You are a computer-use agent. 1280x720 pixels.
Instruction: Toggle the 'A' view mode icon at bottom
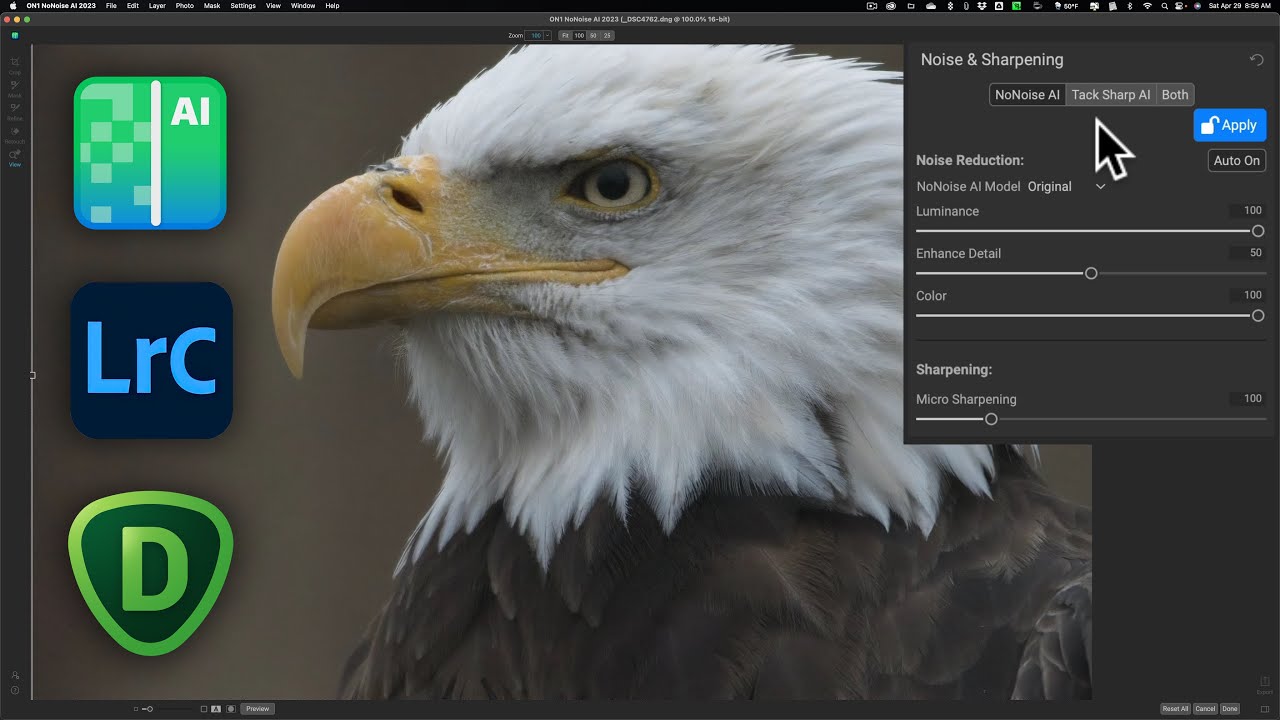(216, 709)
